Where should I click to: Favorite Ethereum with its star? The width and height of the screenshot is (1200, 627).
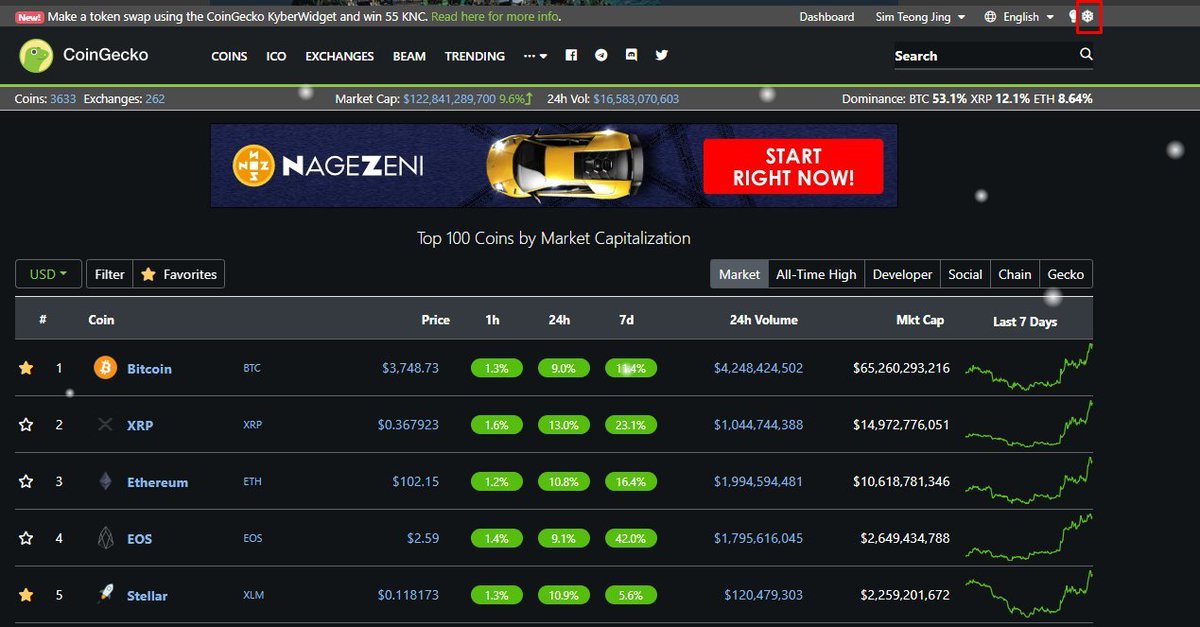click(x=26, y=482)
